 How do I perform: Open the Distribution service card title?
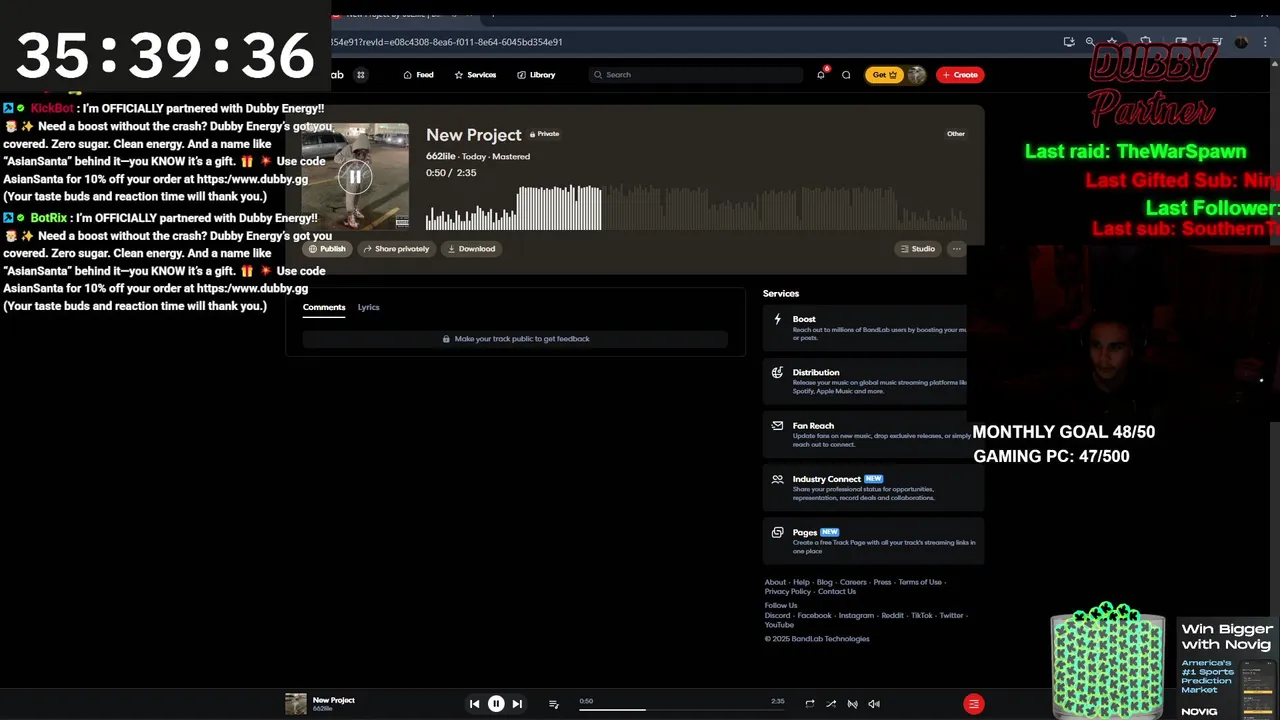pos(816,372)
